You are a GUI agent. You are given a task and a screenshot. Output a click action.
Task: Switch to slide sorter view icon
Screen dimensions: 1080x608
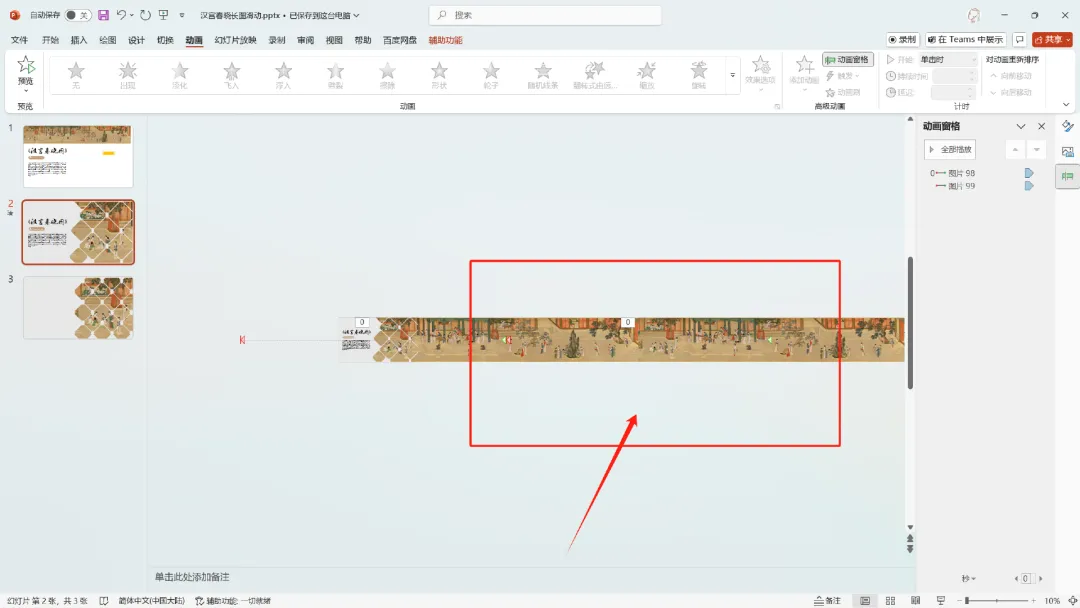tap(890, 600)
